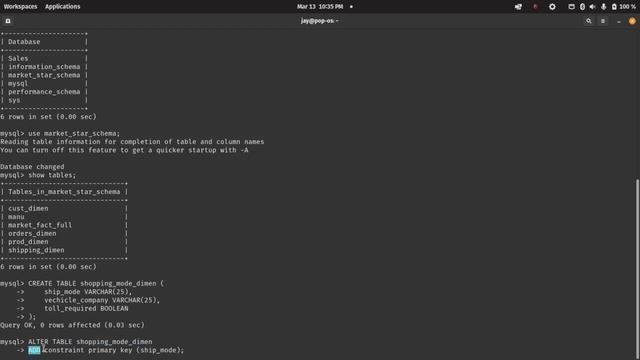
Task: Minimize the terminal window
Action: 619,21
